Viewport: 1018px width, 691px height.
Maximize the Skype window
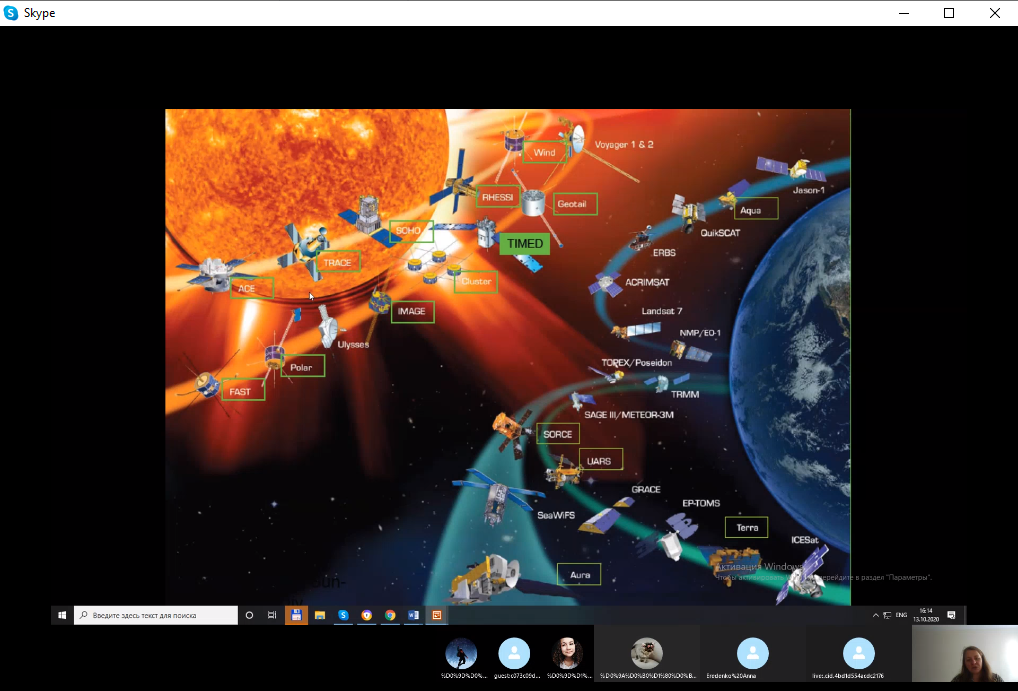click(949, 13)
